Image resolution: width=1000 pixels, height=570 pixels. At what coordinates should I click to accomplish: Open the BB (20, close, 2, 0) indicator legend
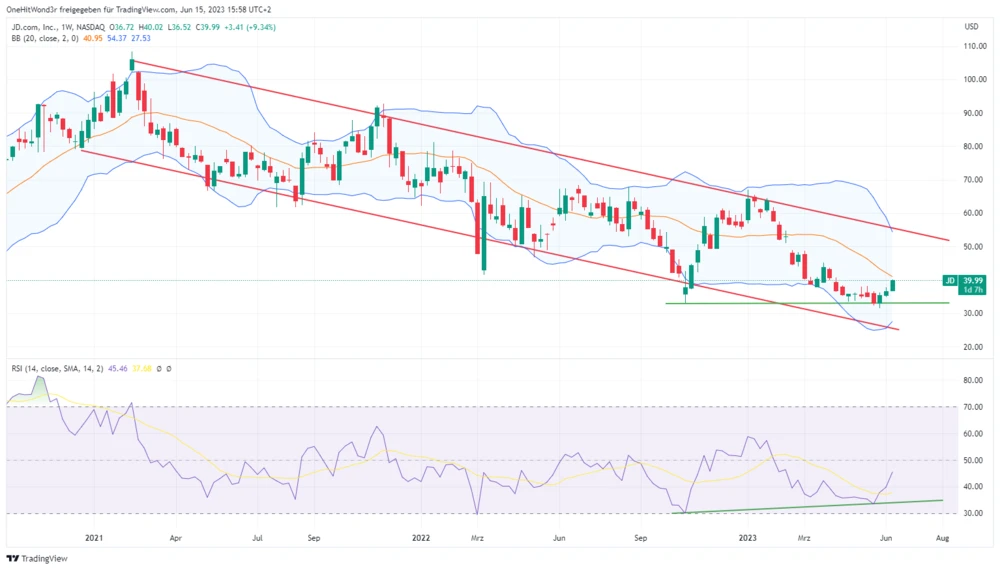[47, 38]
